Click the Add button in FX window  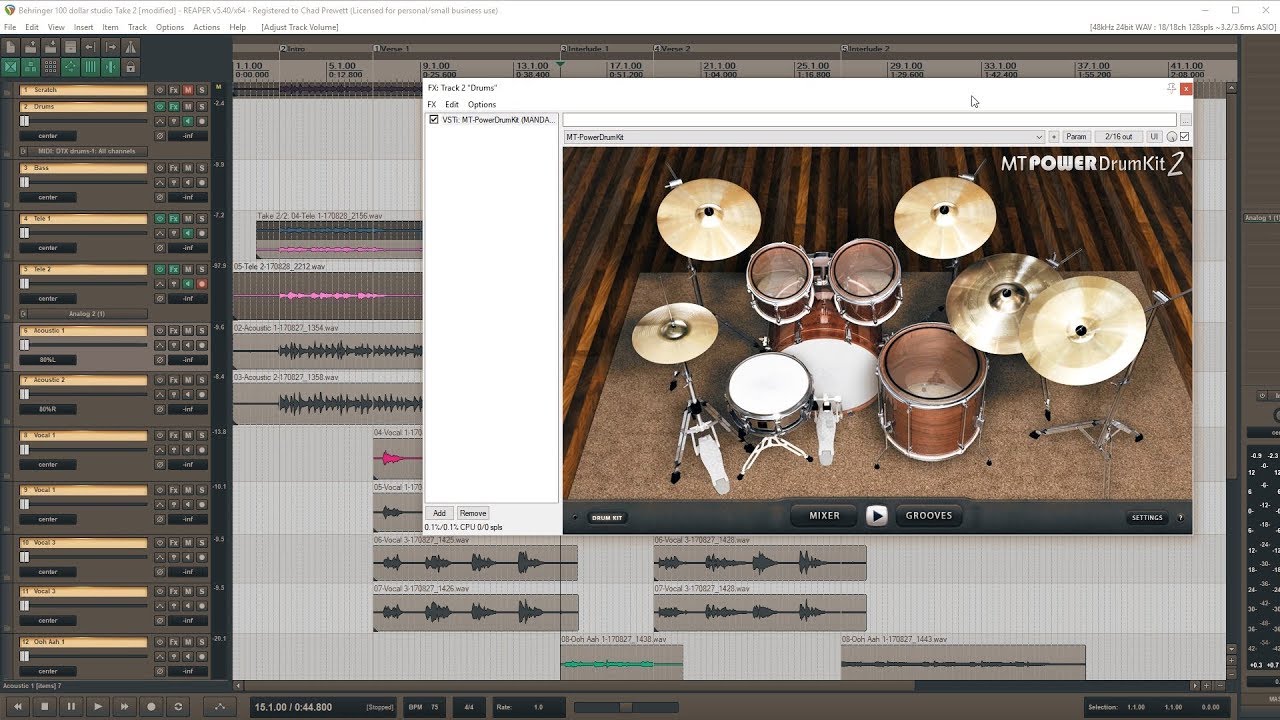(x=439, y=513)
